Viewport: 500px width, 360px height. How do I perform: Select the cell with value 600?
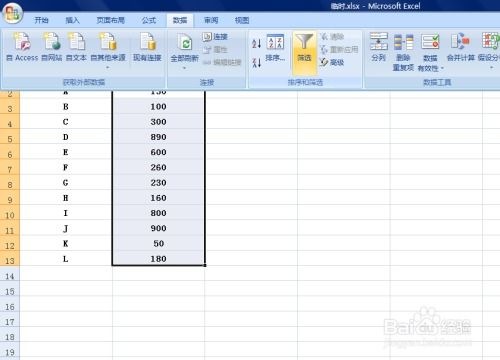coord(158,152)
